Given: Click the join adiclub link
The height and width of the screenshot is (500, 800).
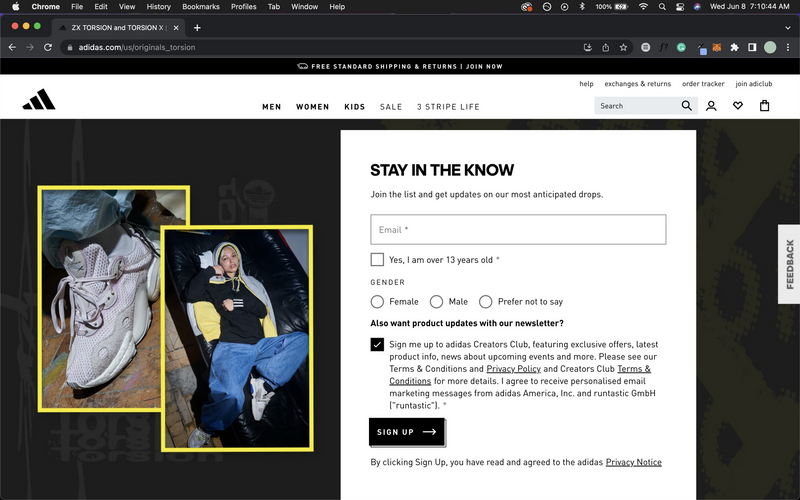Looking at the screenshot, I should 754,84.
